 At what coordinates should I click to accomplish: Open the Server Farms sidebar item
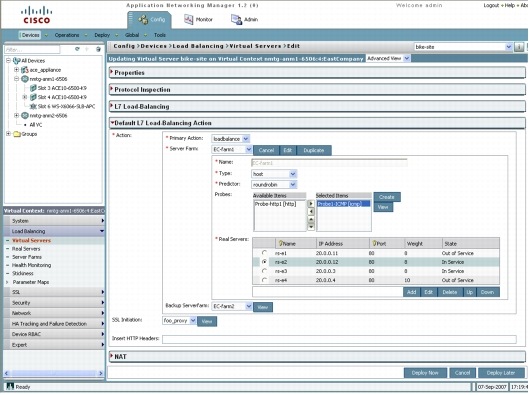27,257
